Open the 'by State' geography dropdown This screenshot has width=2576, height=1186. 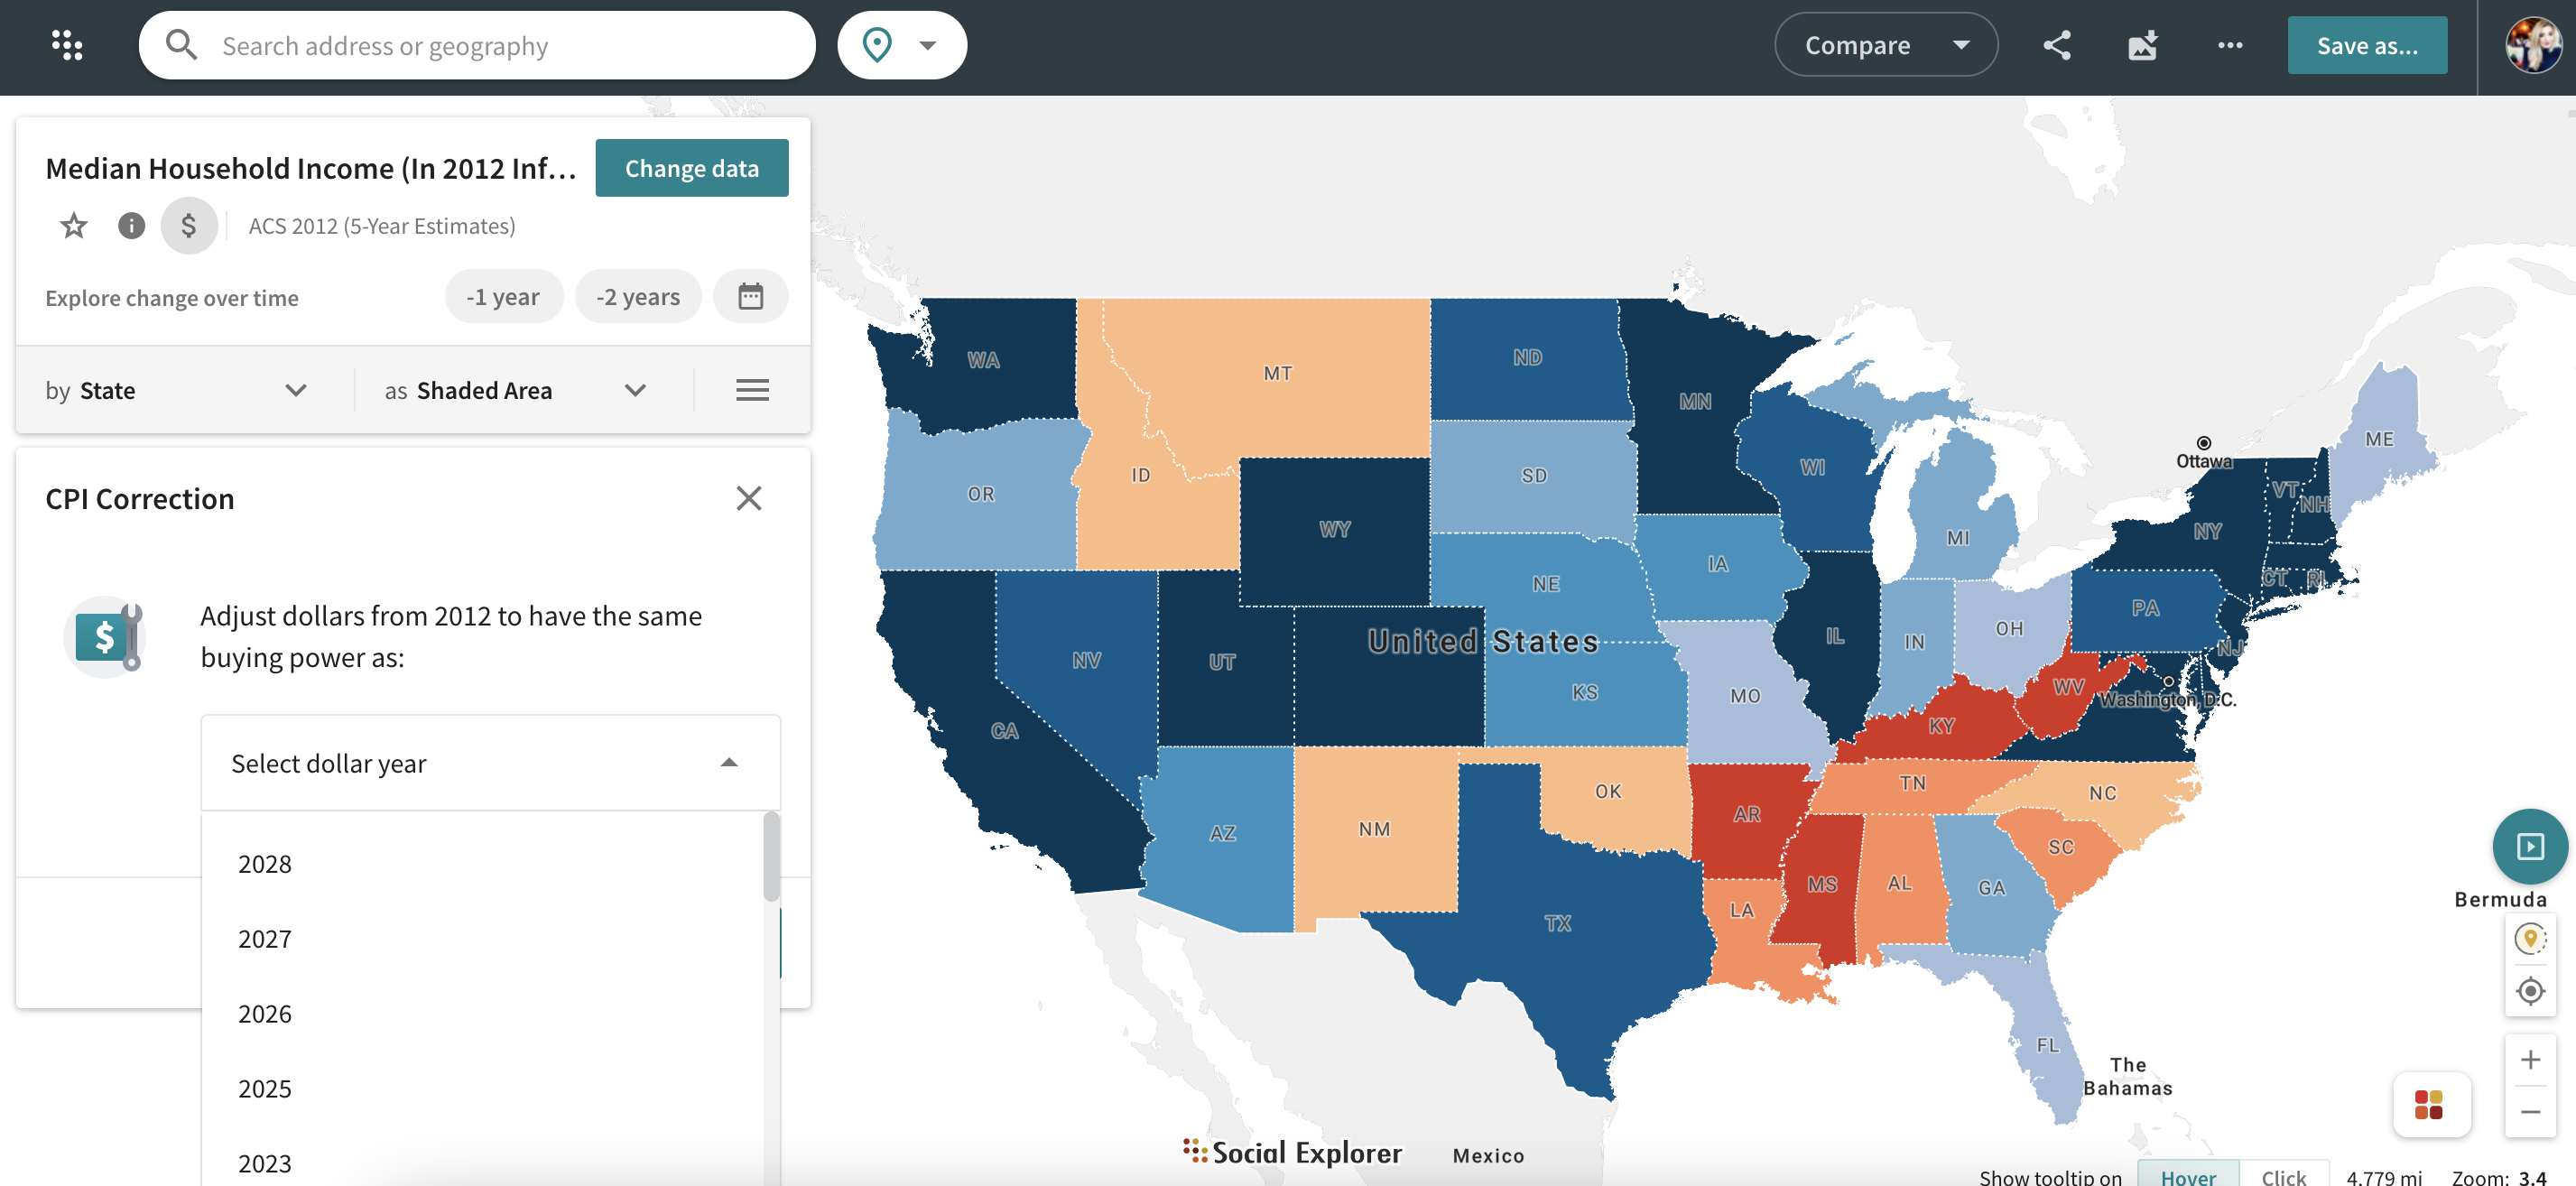click(176, 390)
